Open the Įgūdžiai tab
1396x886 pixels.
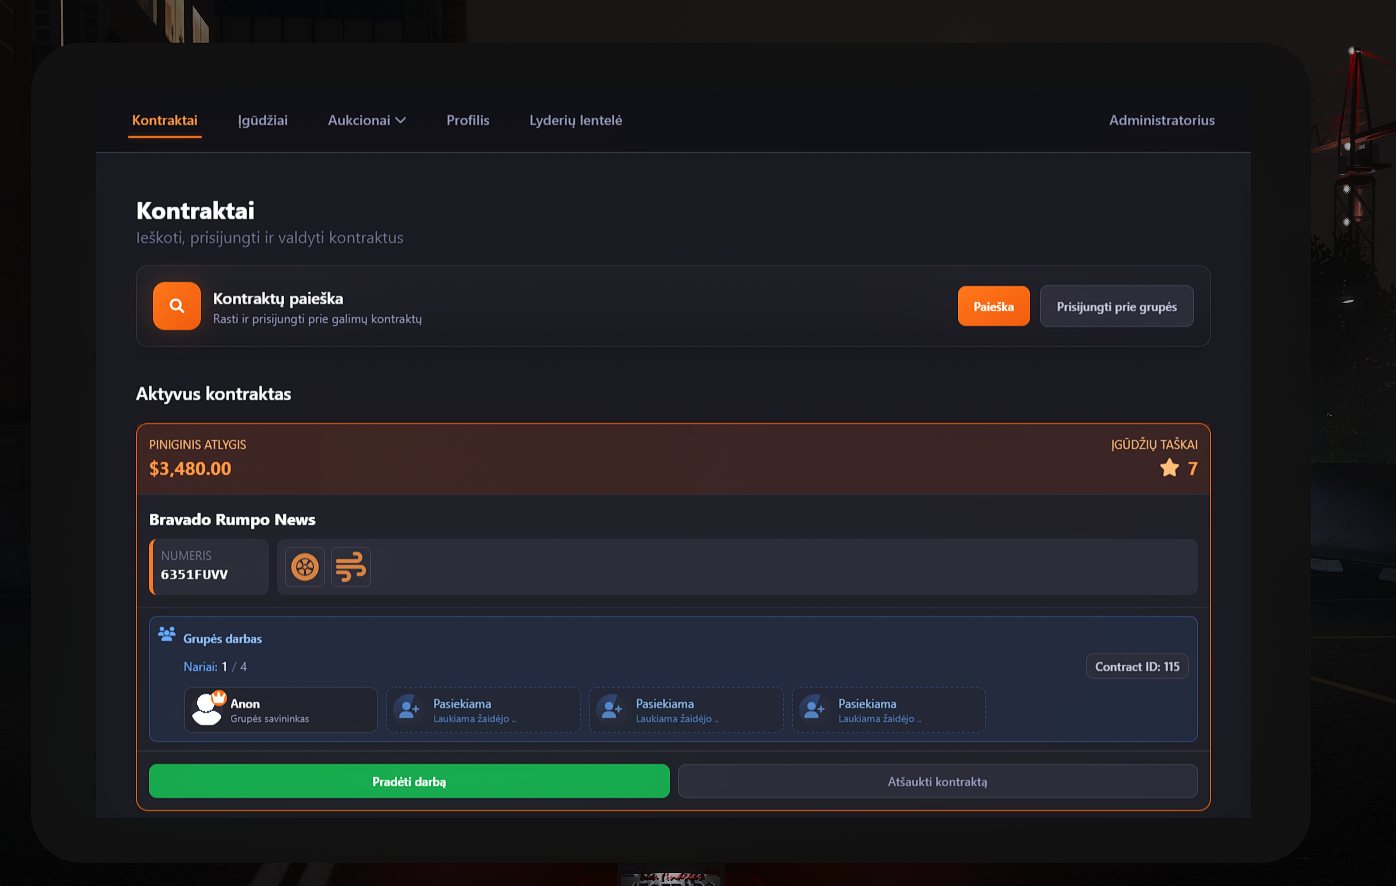[x=263, y=120]
